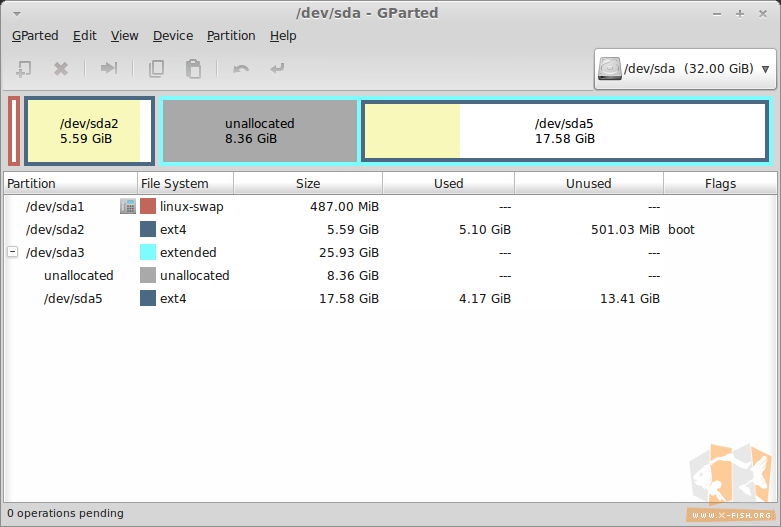Open the /dev/sda (32.00 GiB) device dropdown

click(x=685, y=69)
